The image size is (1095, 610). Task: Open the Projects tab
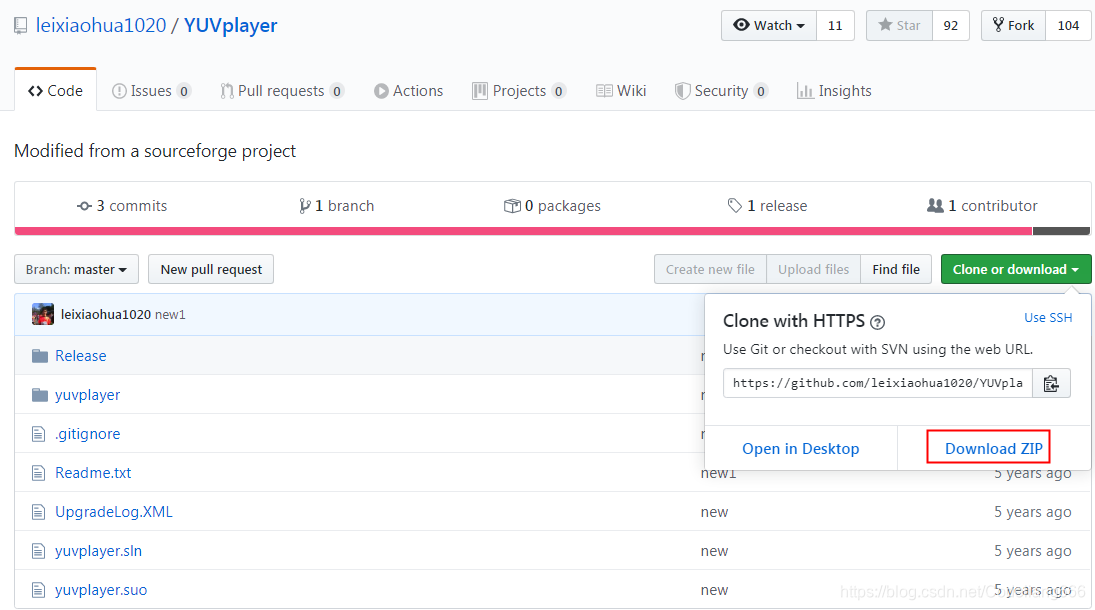pos(519,91)
